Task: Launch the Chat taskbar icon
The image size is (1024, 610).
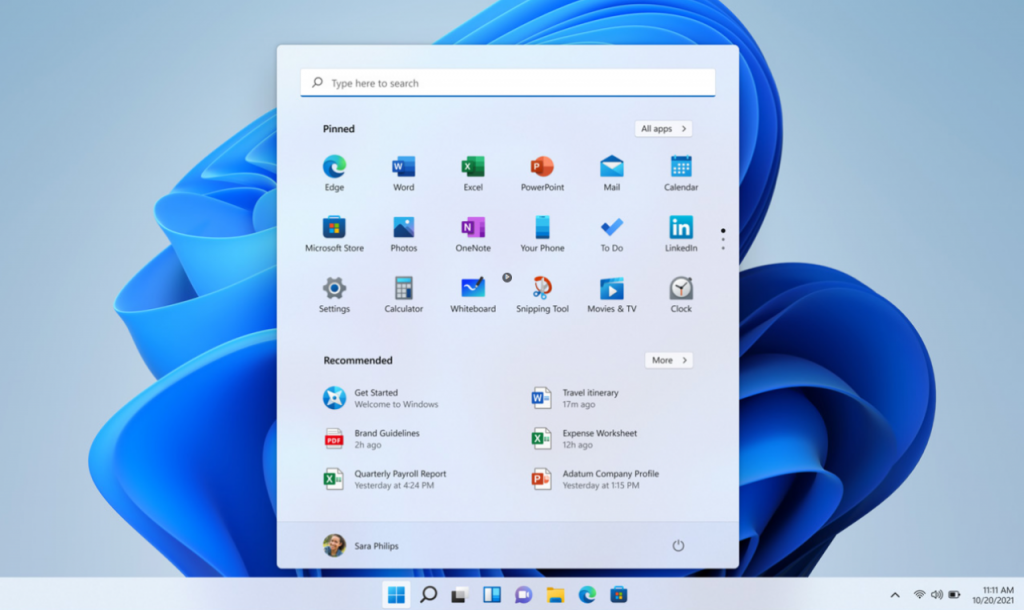Action: click(x=523, y=594)
